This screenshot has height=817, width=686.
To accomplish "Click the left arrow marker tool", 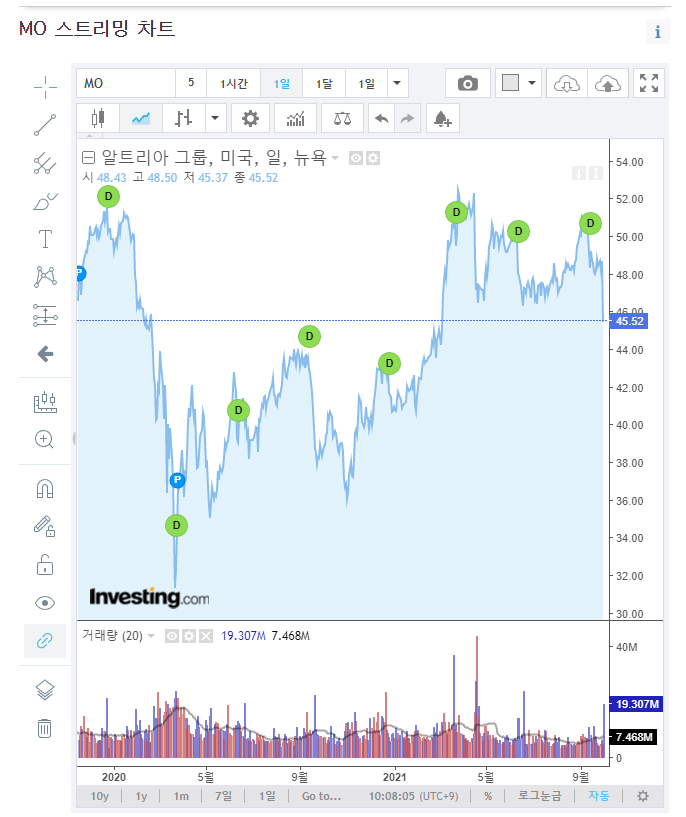I will [x=45, y=354].
